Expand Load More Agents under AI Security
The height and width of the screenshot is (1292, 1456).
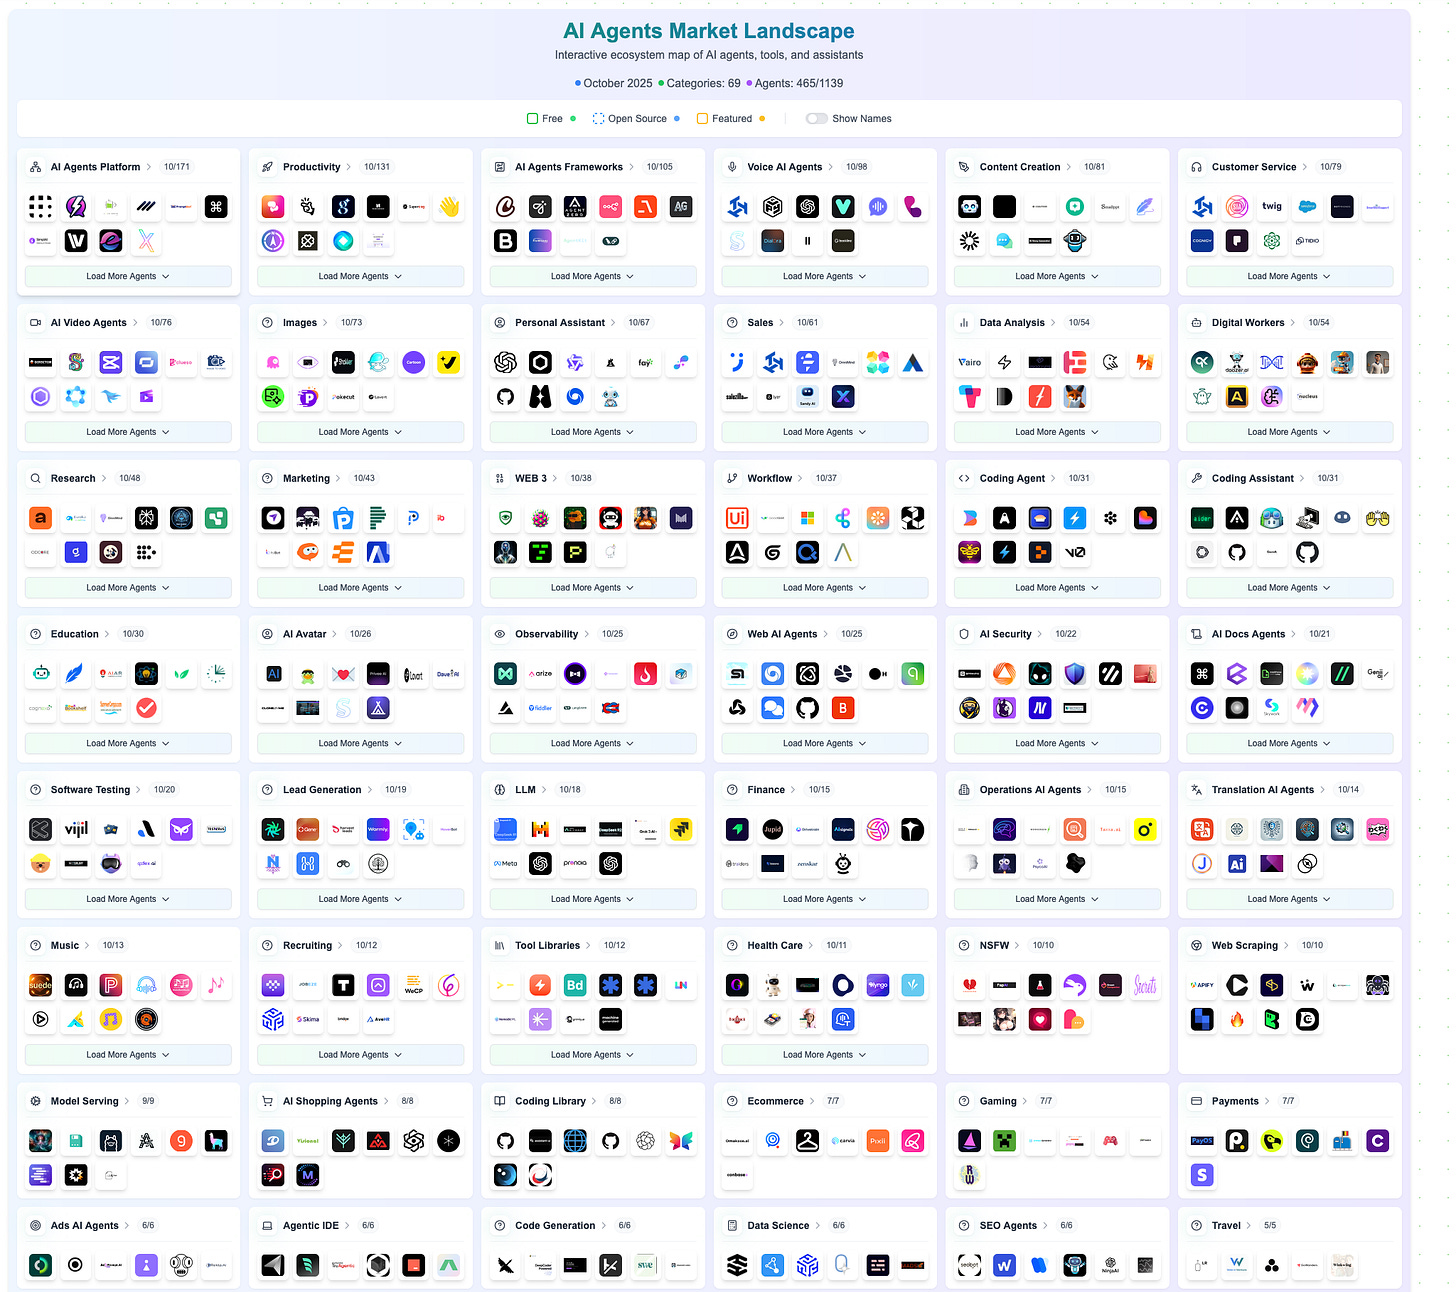pos(1057,743)
